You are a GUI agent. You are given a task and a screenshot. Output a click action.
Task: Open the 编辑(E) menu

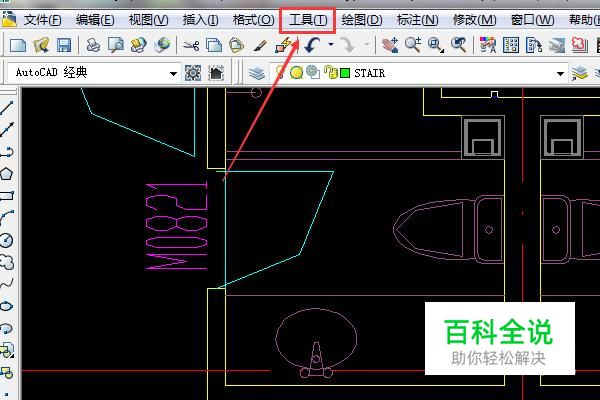[x=95, y=20]
